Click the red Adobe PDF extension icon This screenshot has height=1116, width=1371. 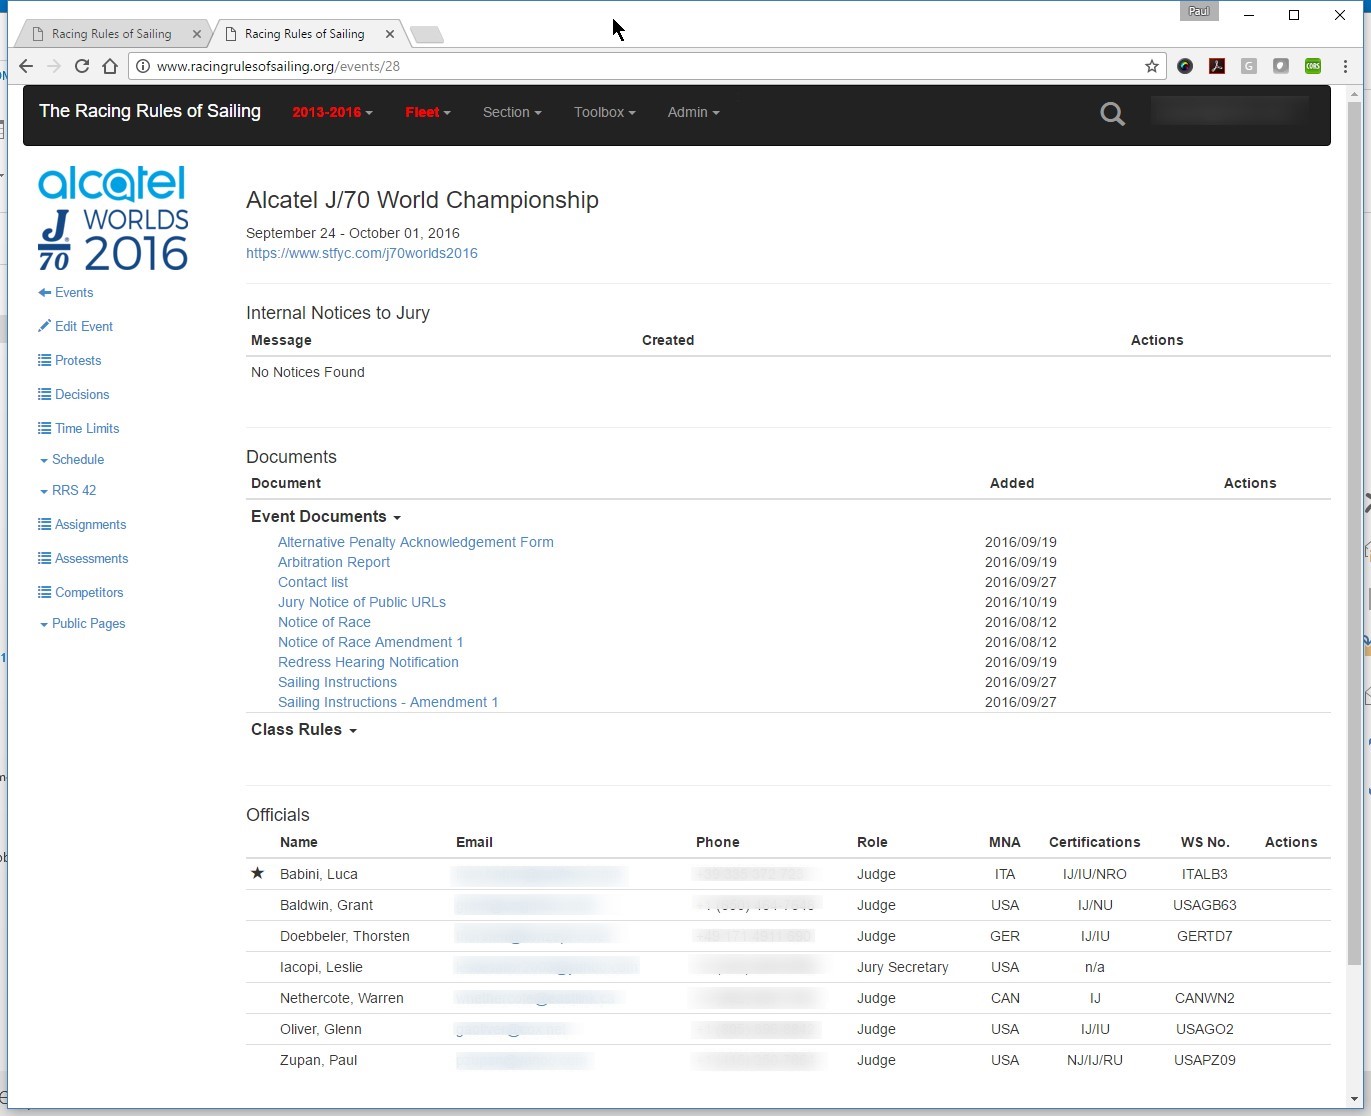coord(1217,66)
